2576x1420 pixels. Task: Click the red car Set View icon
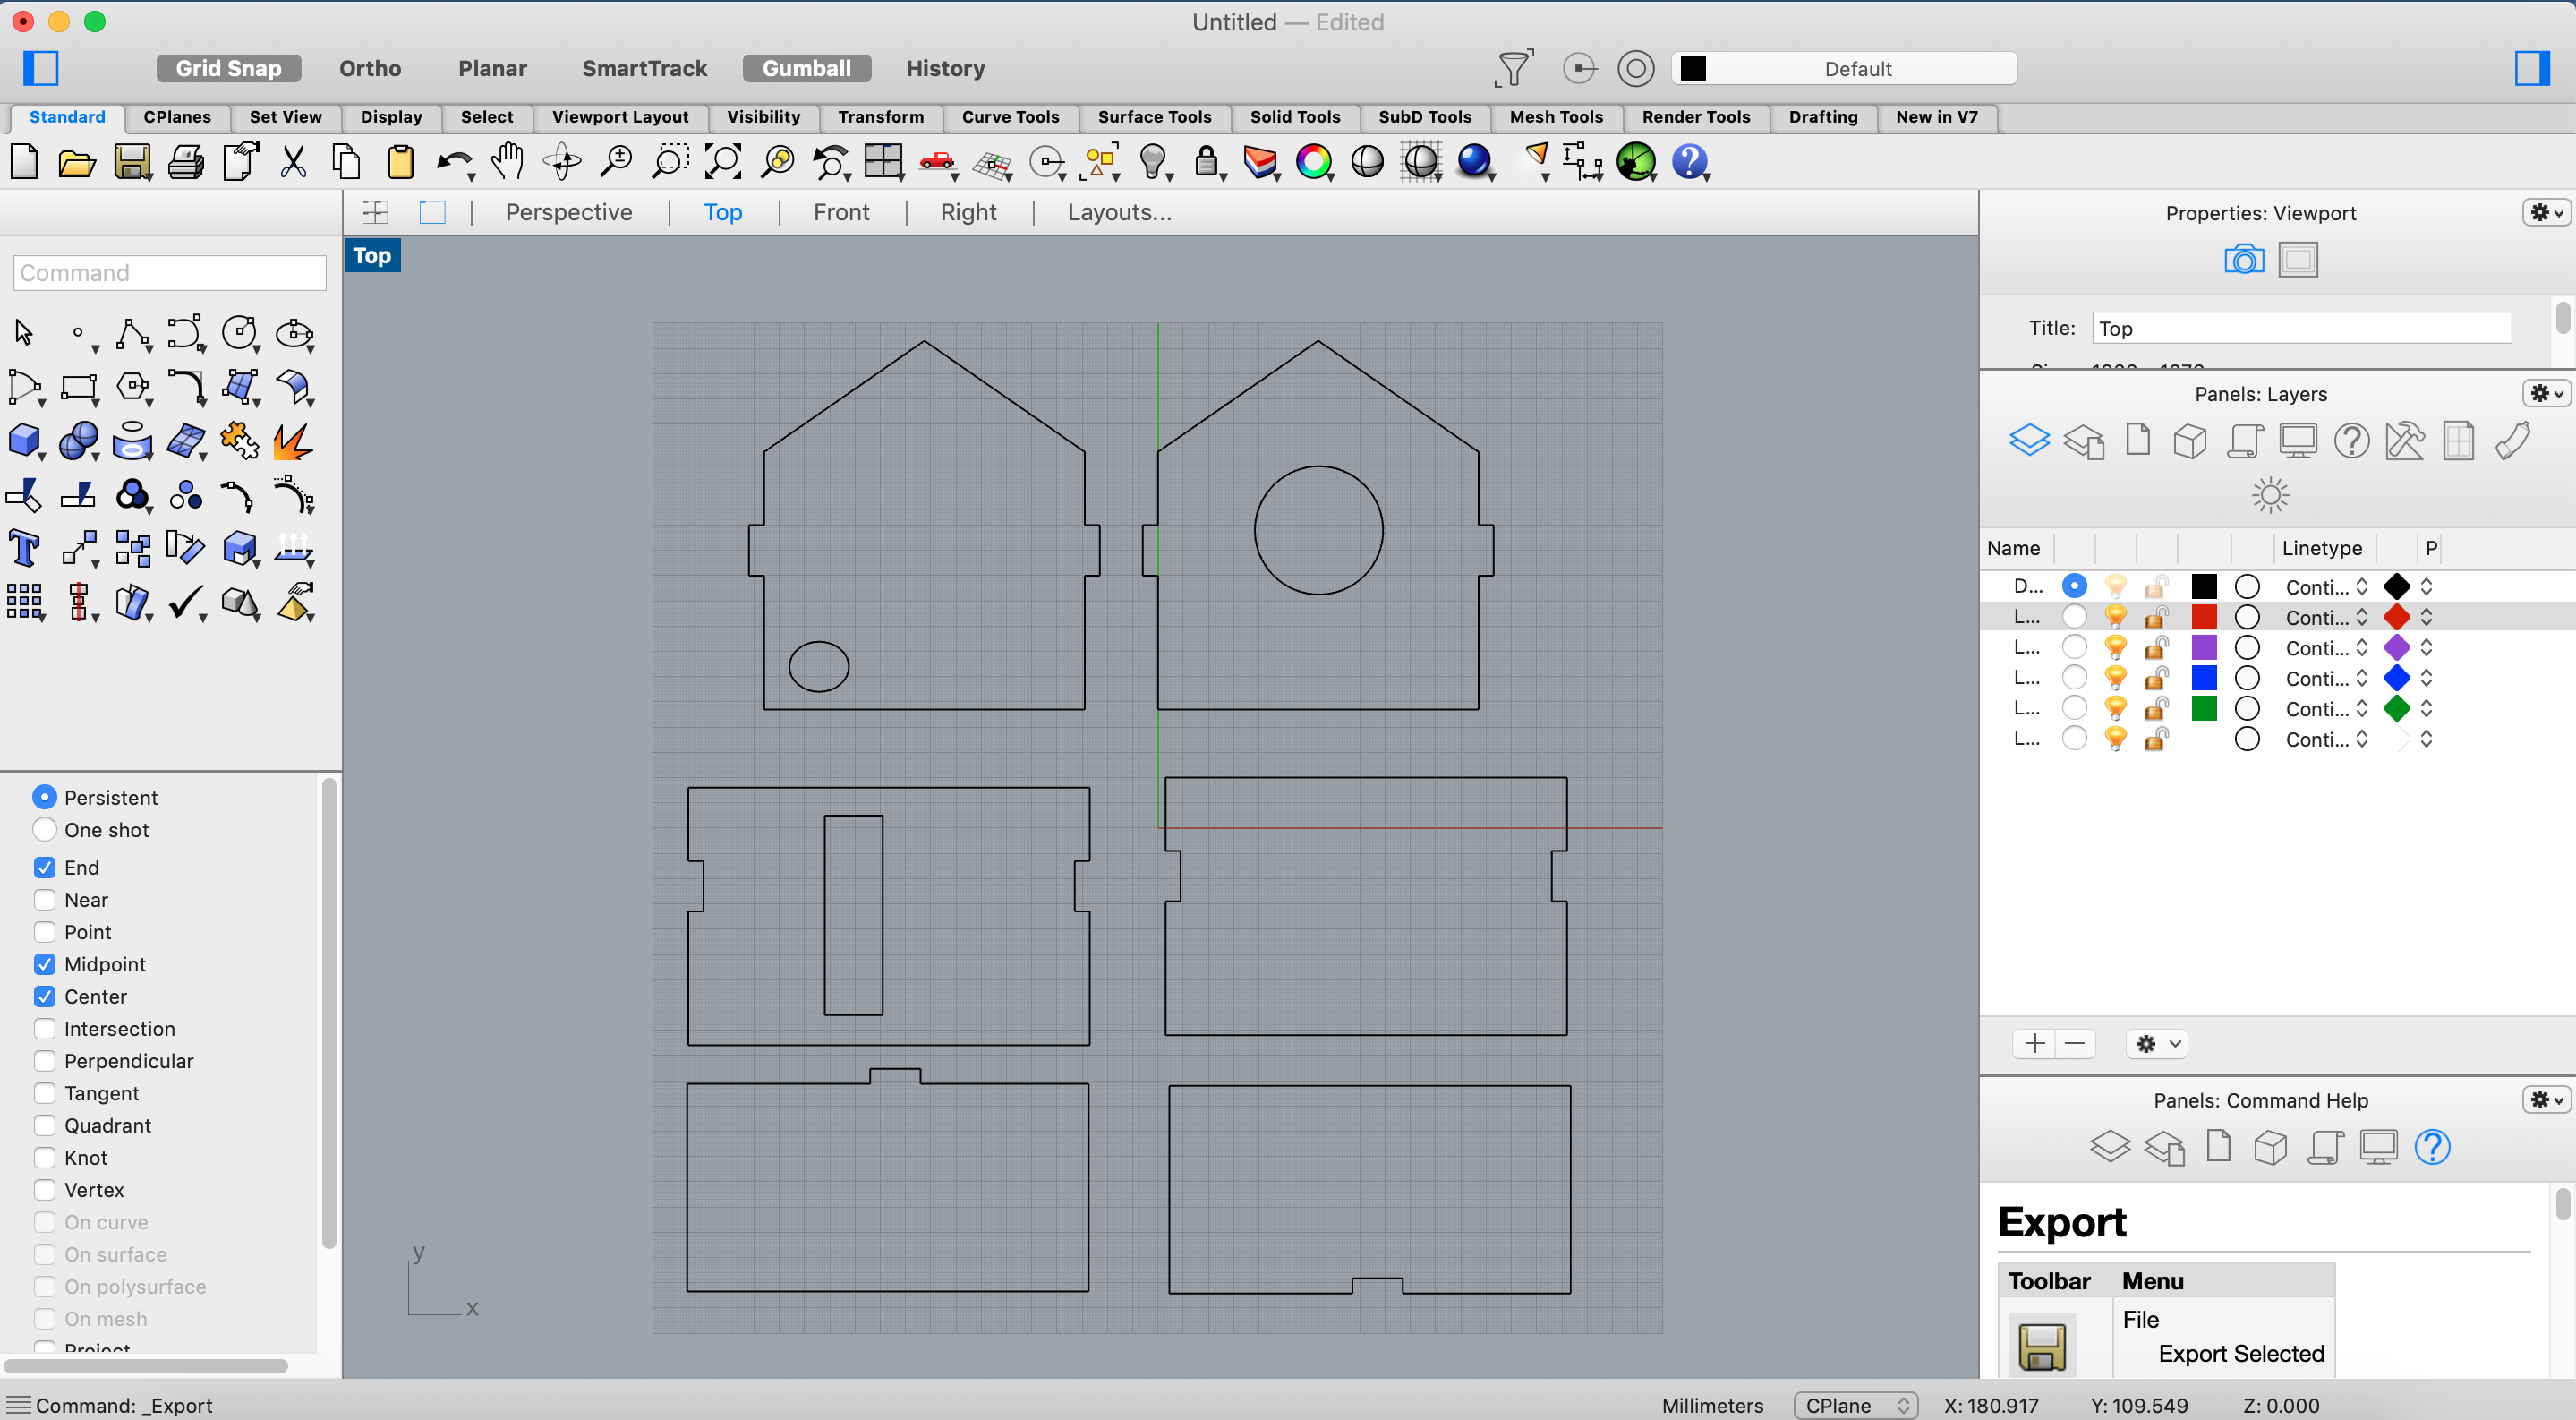937,162
